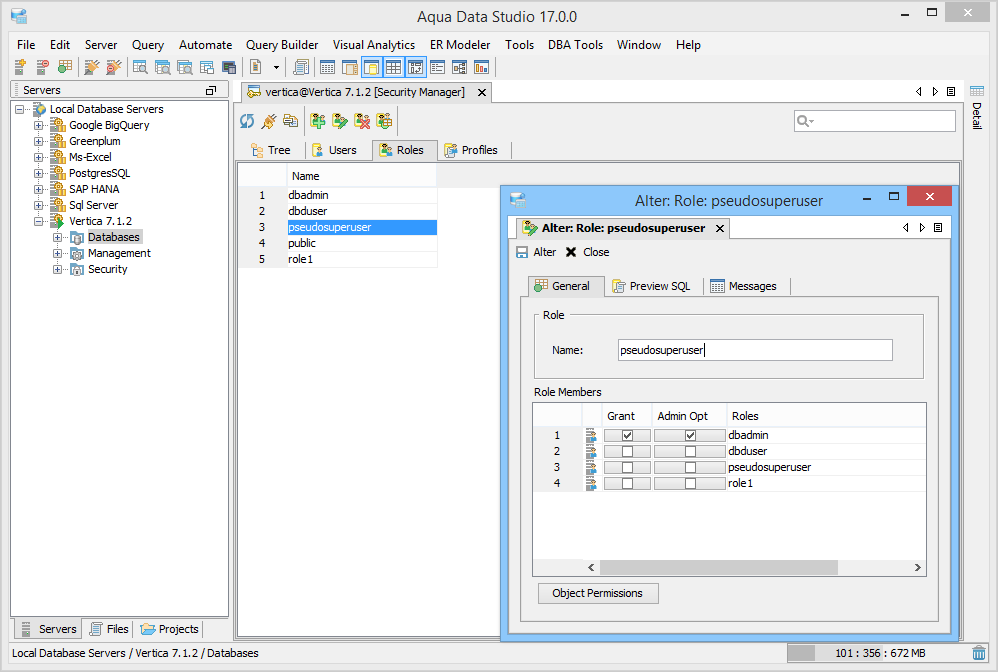Open the vertical Detail side panel tab

click(x=977, y=107)
